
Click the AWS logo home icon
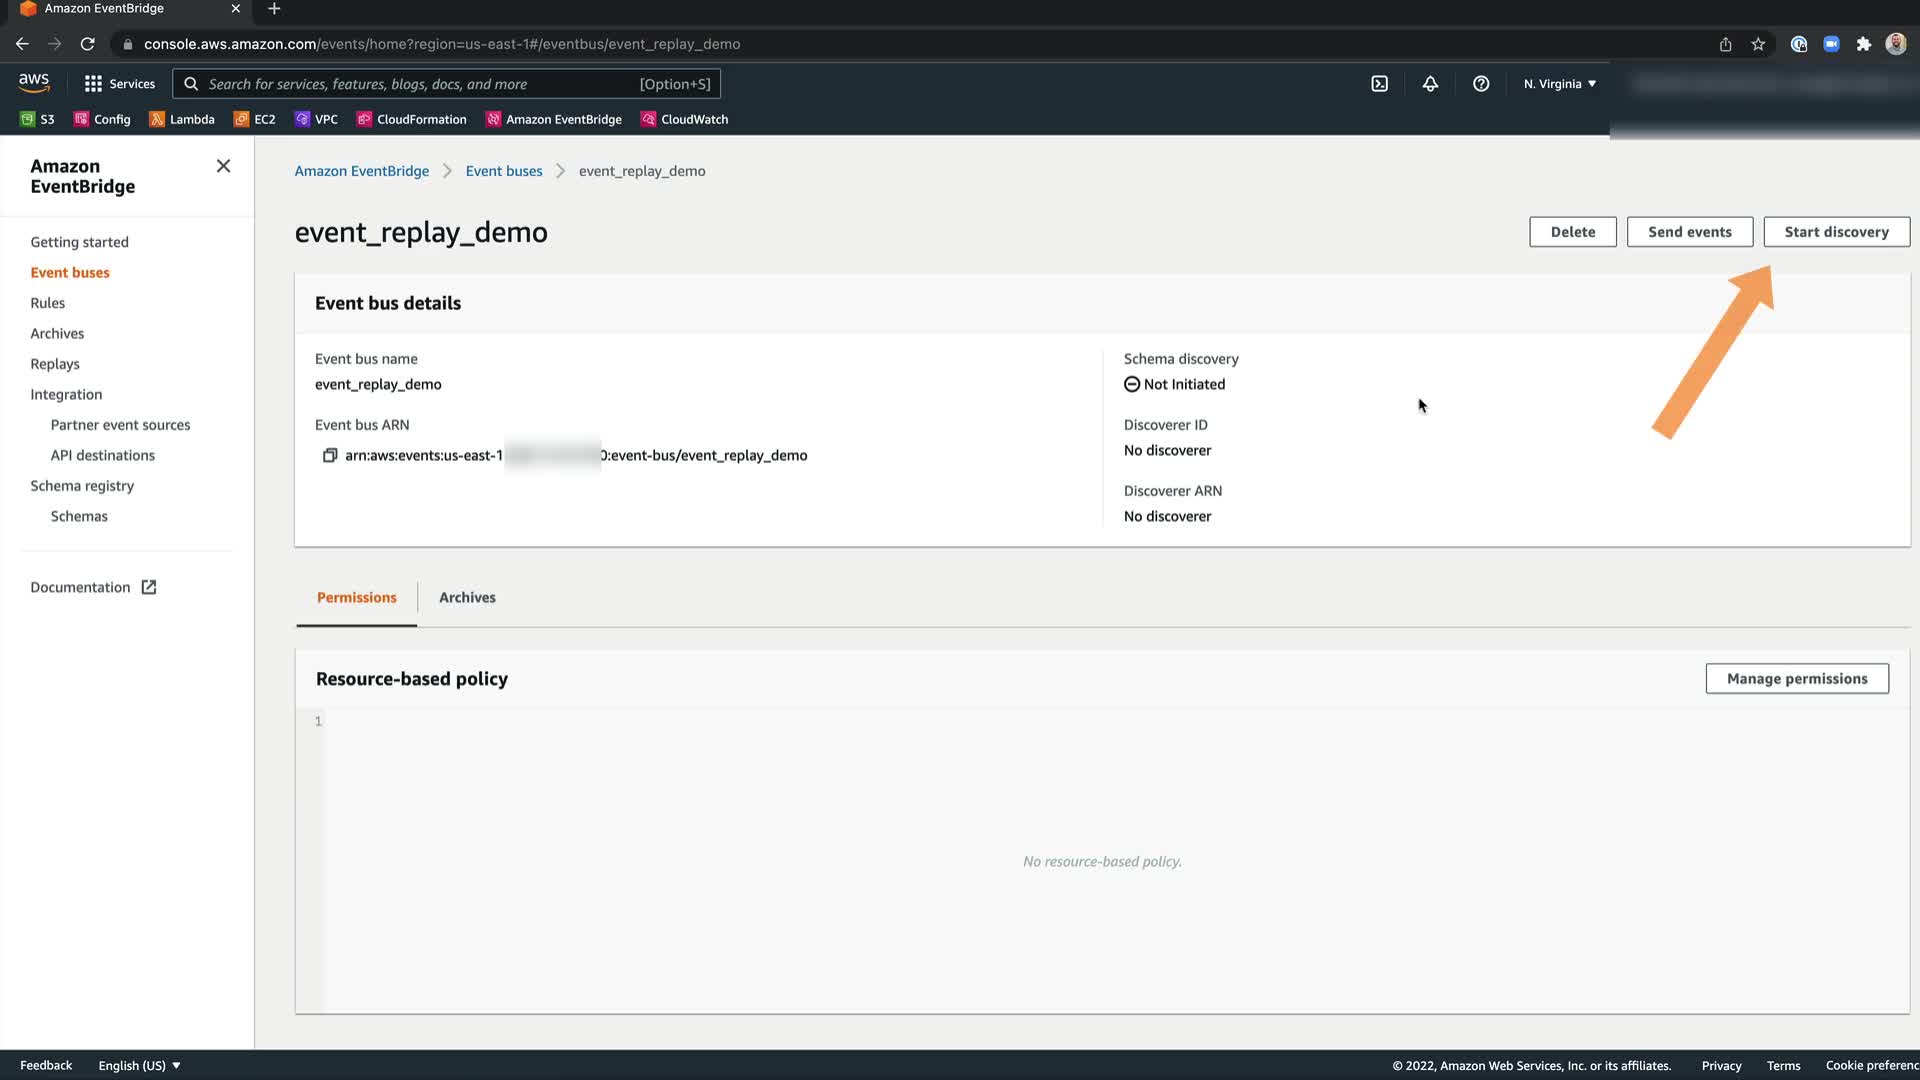(33, 82)
